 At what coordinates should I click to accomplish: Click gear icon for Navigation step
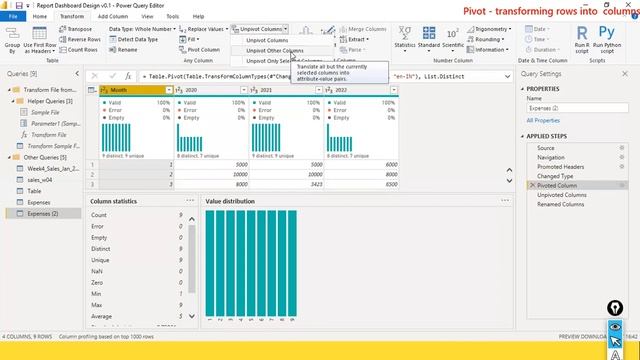[x=622, y=157]
